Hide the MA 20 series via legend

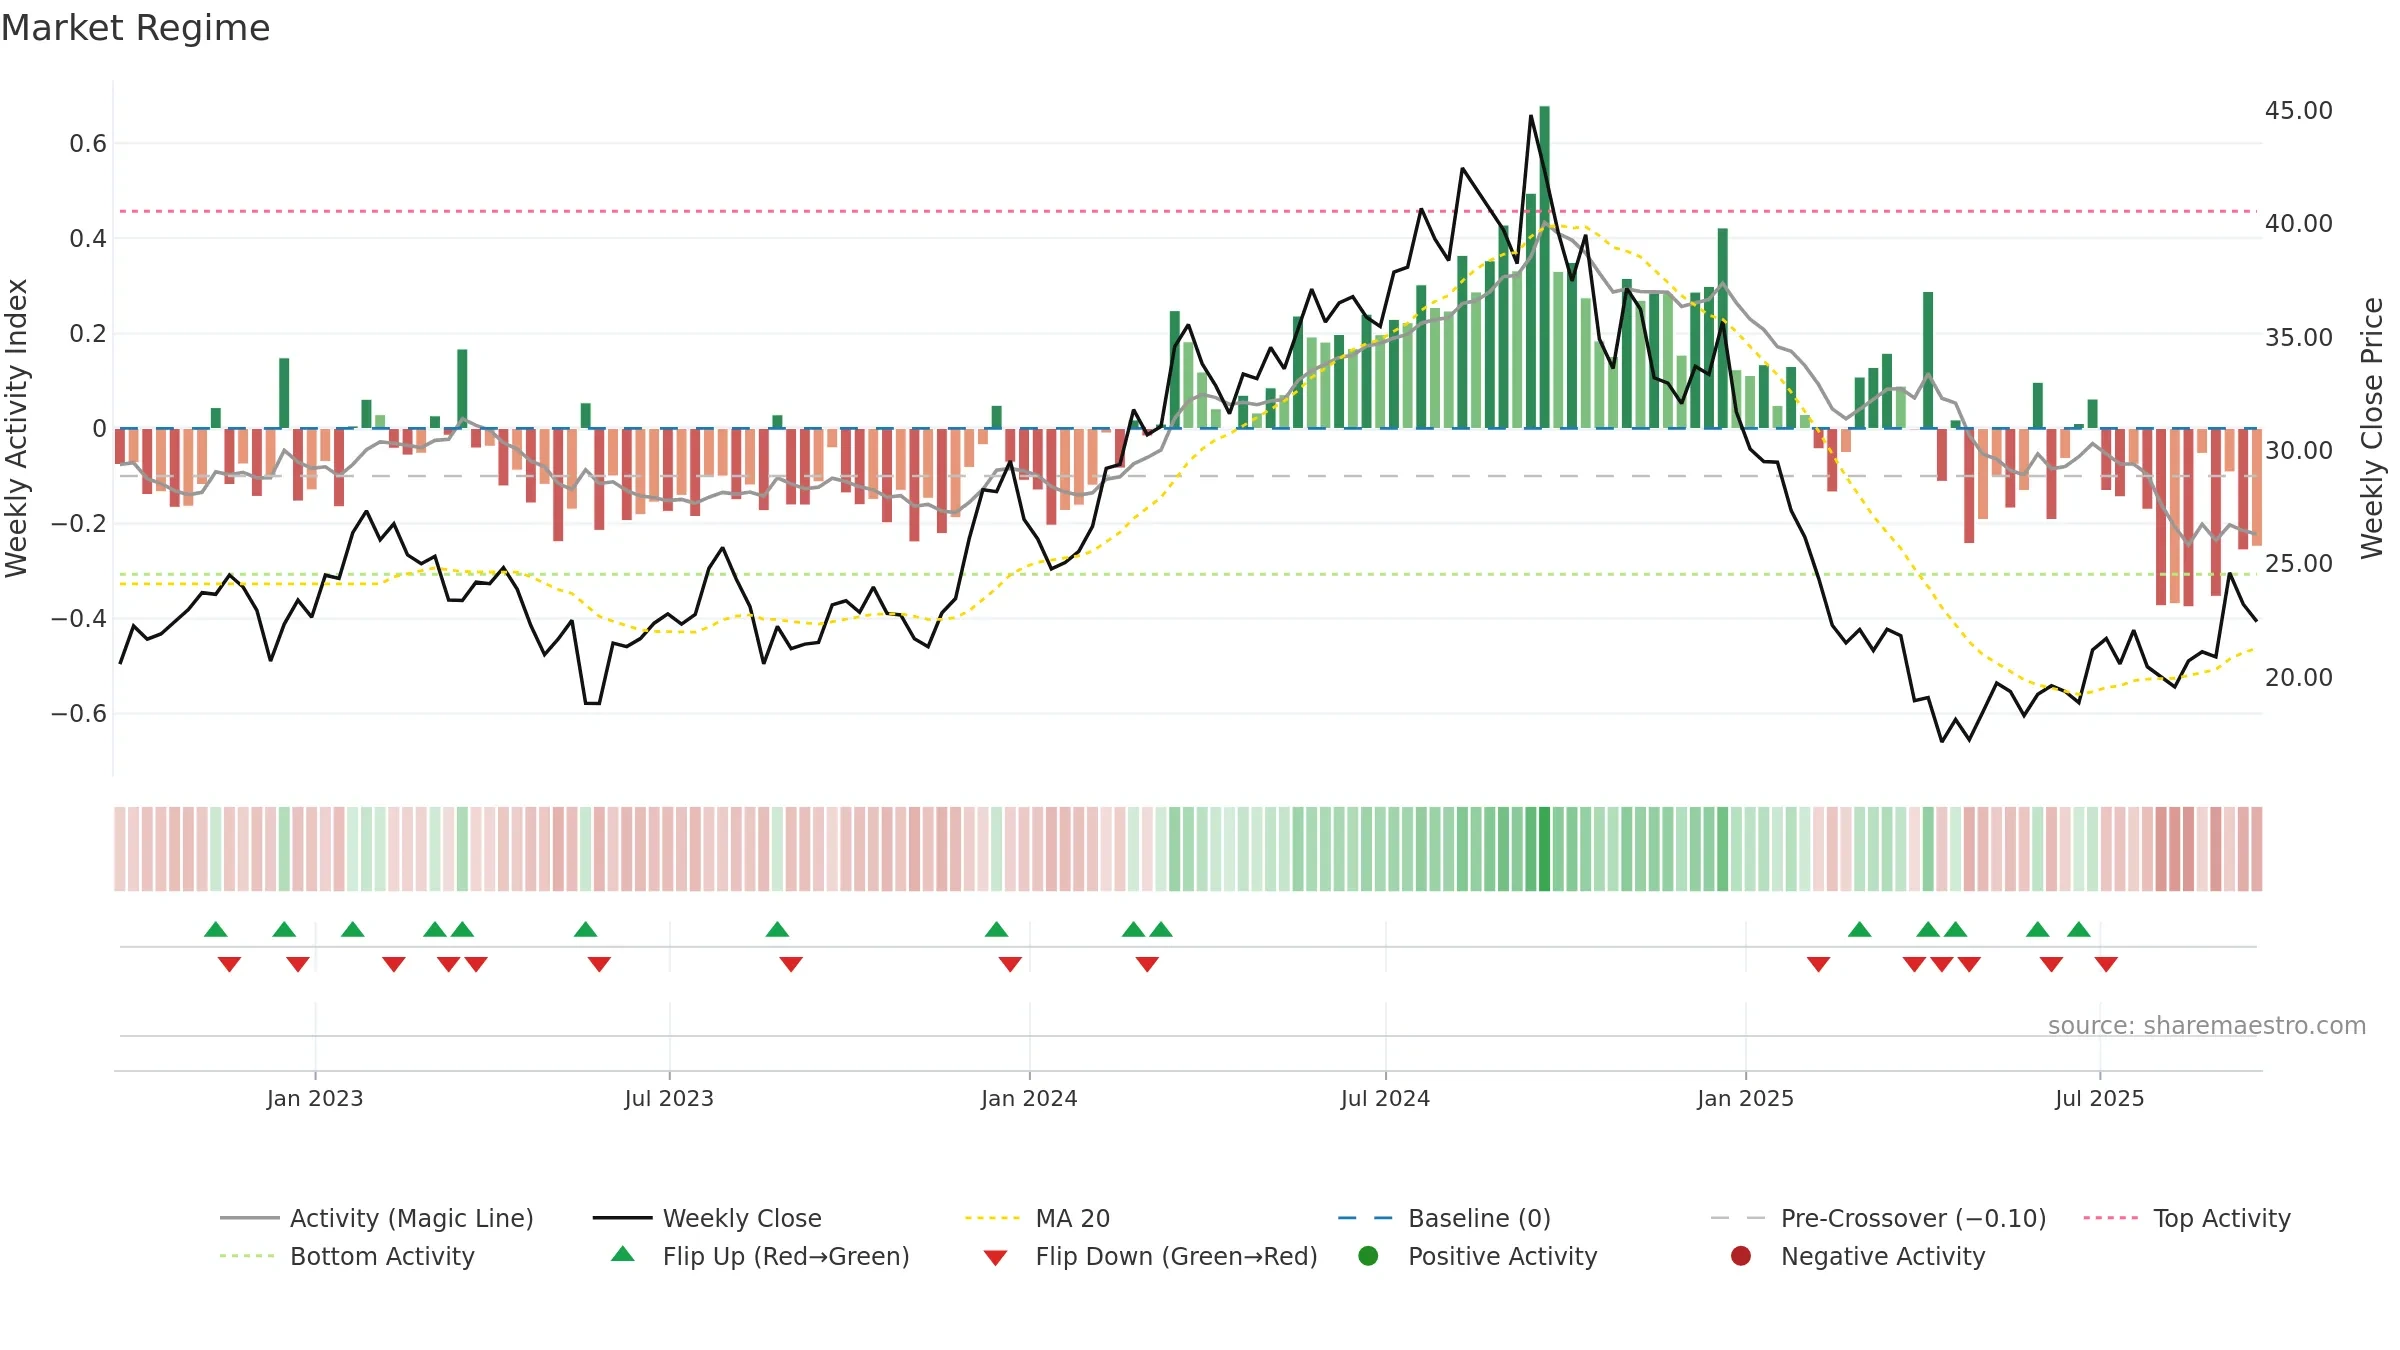1037,1218
